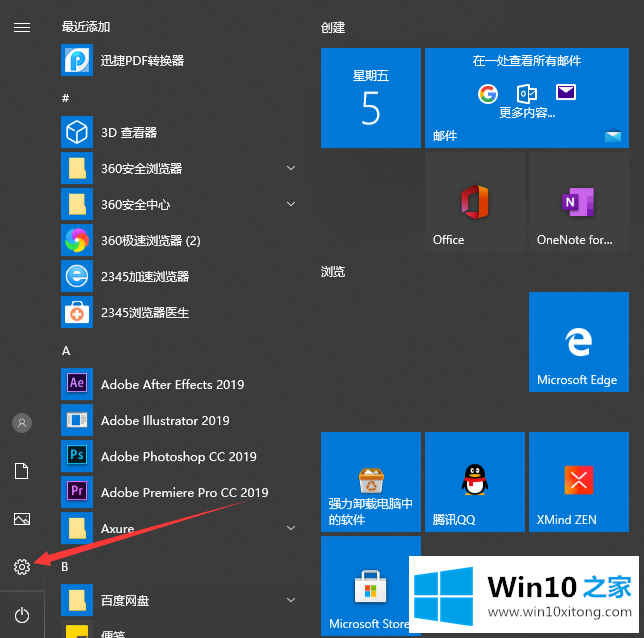Launch the 2345加速浏览器 icon
Screen dimensions: 644x638
coord(77,276)
